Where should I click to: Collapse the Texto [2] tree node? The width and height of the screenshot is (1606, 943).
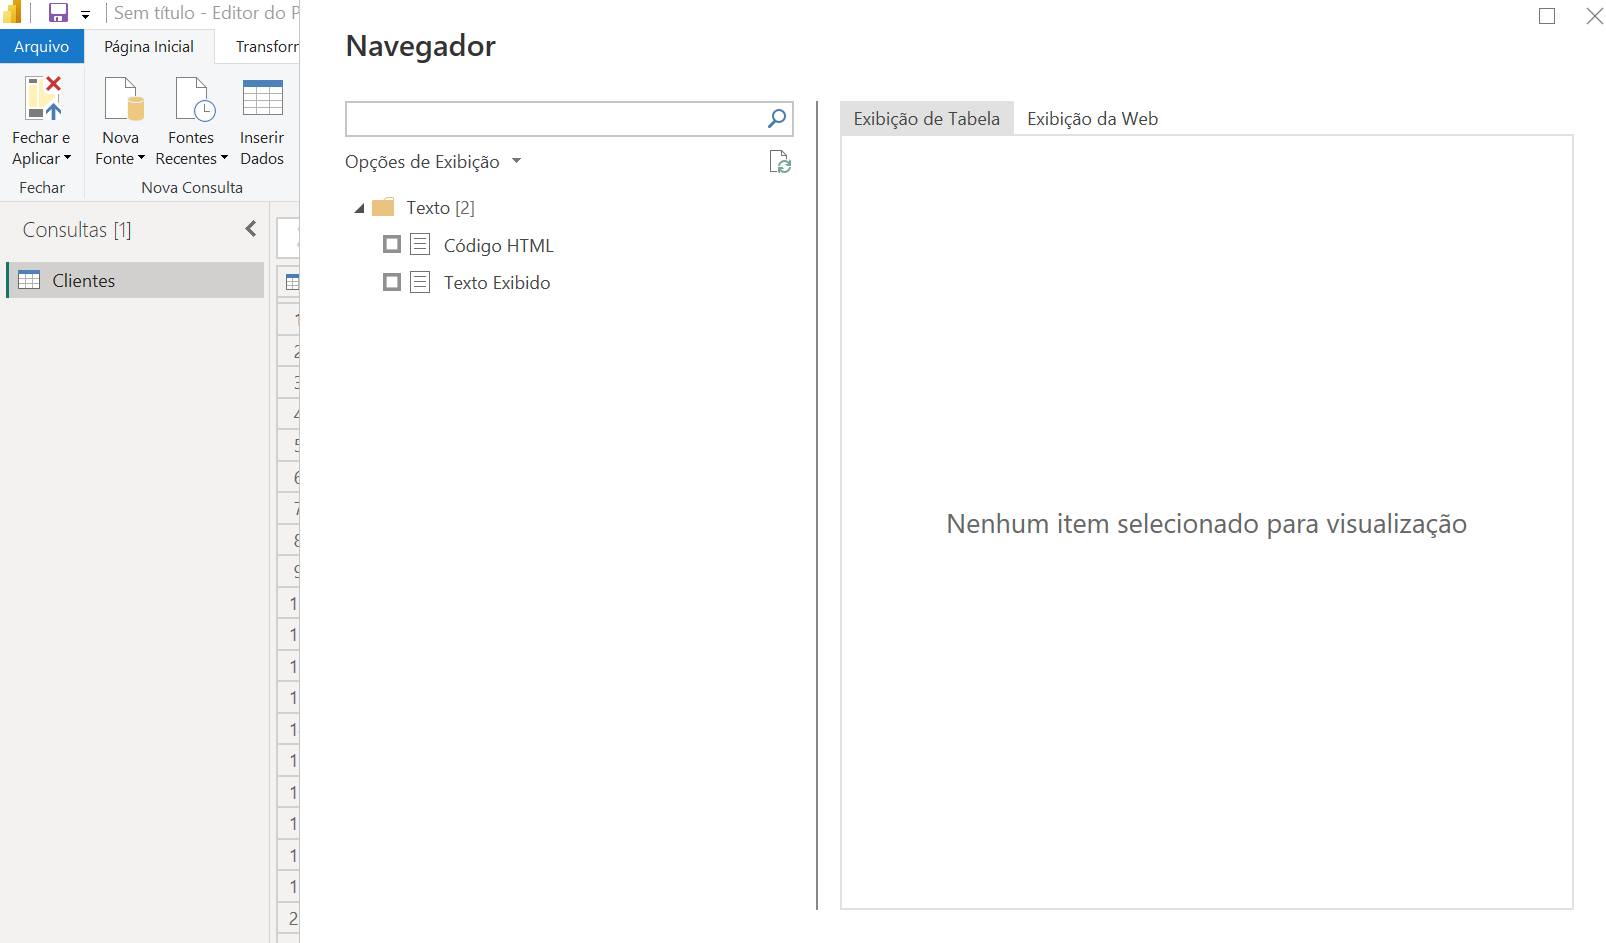pos(359,208)
